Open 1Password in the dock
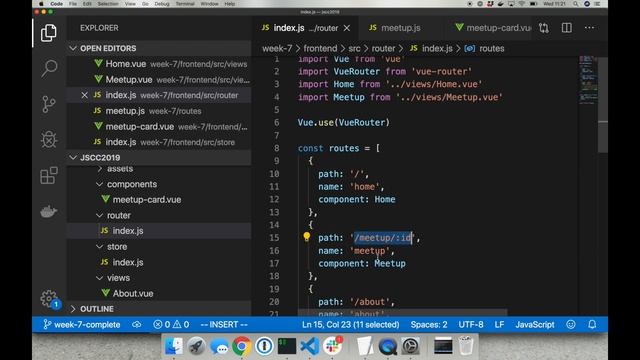This screenshot has height=360, width=640. pos(264,346)
